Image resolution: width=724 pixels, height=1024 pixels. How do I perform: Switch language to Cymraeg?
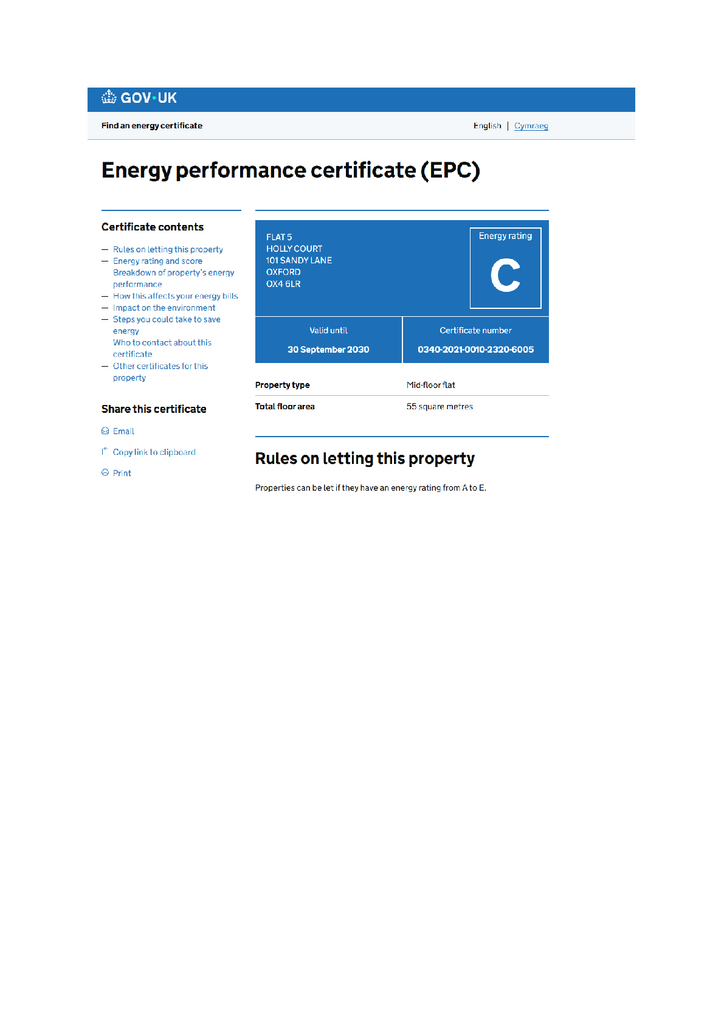coord(531,126)
